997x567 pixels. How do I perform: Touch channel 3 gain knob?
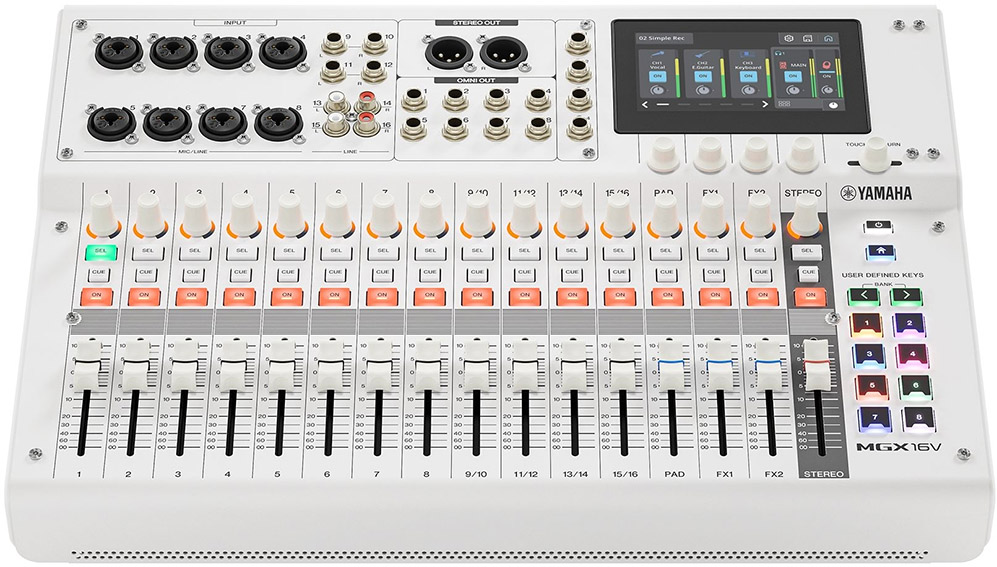pos(196,216)
